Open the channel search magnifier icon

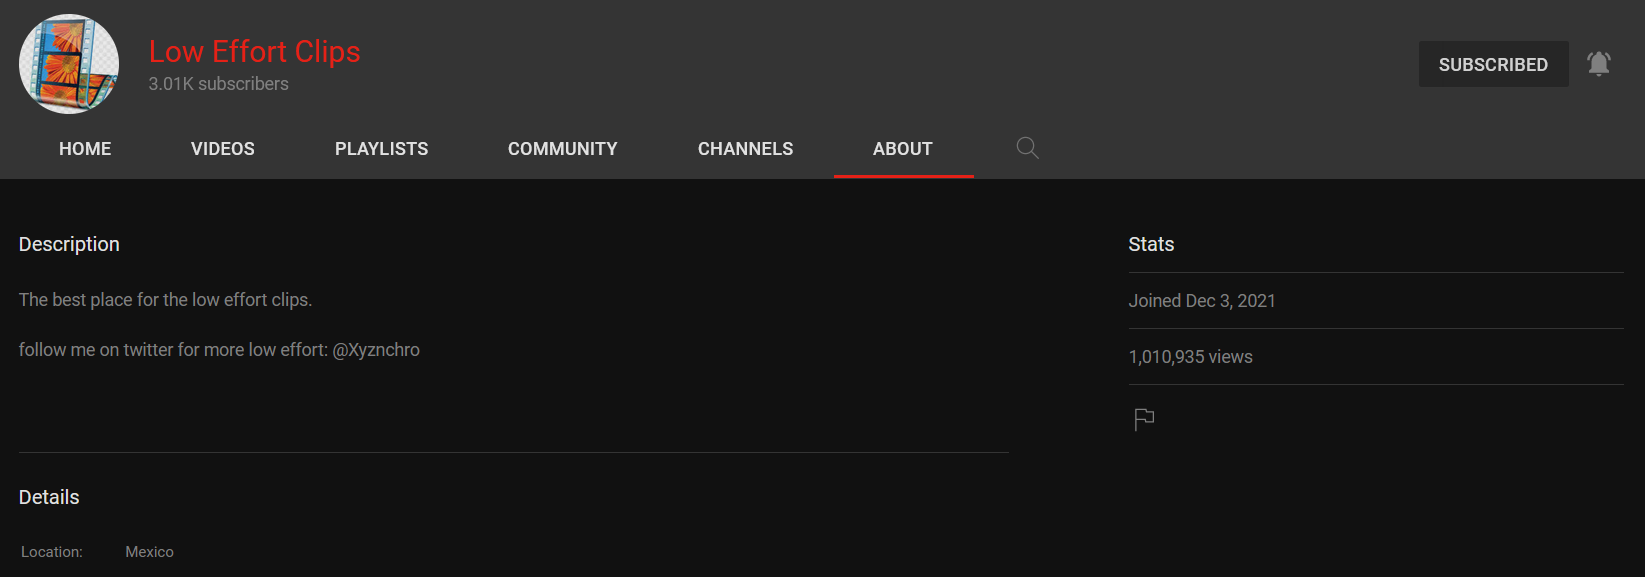click(1027, 148)
